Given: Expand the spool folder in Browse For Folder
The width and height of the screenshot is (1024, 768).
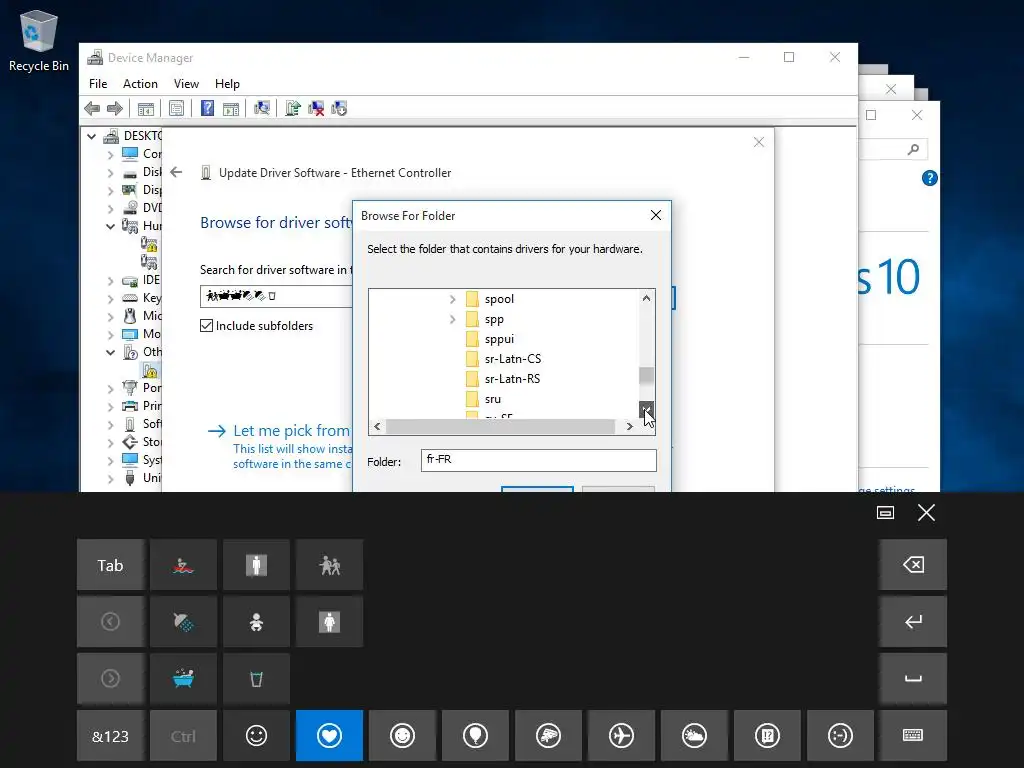Looking at the screenshot, I should tap(452, 299).
